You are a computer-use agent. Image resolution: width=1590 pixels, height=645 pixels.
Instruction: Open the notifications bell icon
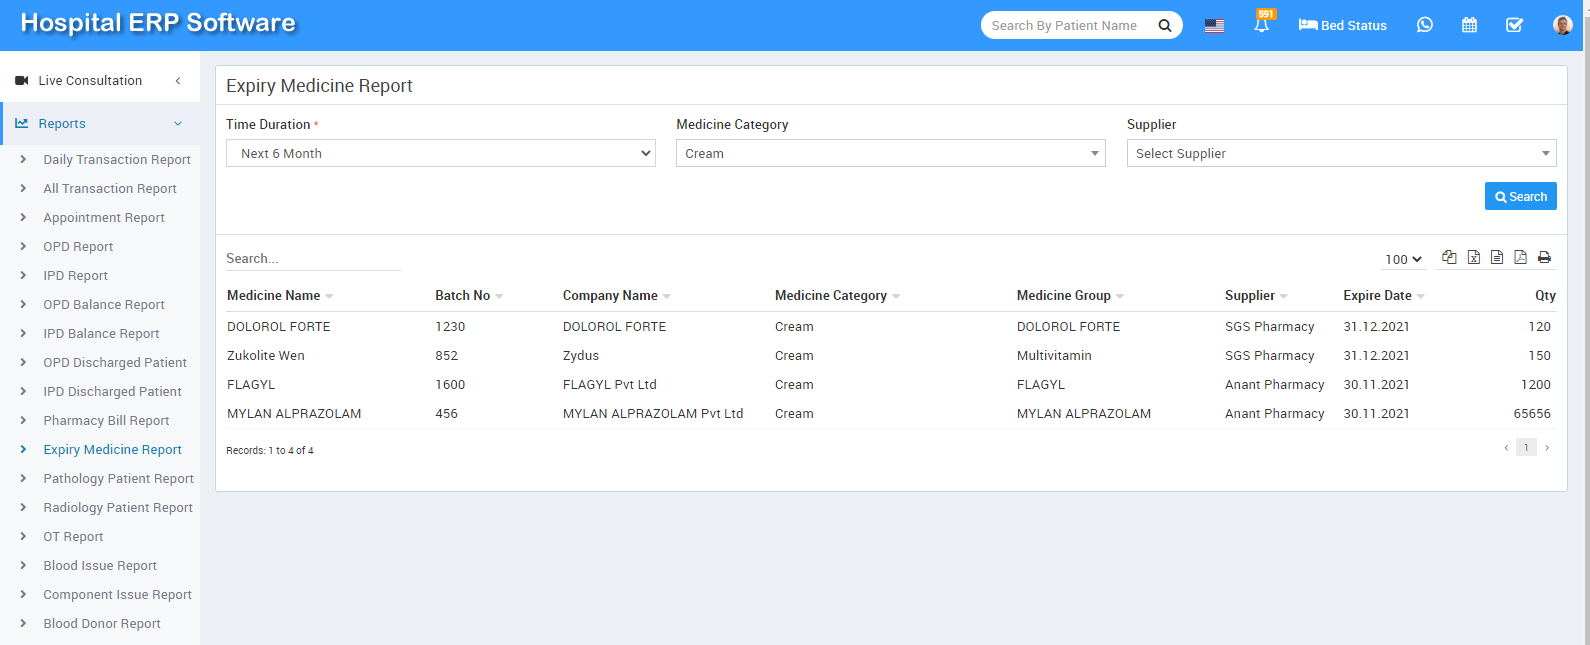[x=1261, y=26]
